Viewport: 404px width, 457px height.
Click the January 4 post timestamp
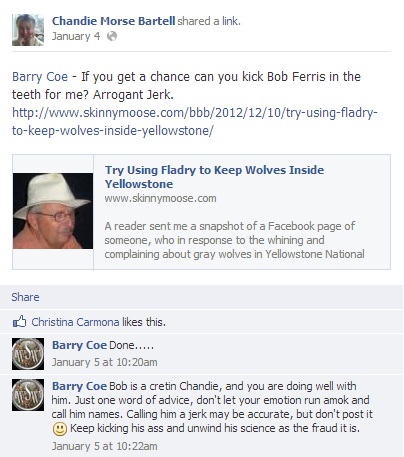point(76,36)
